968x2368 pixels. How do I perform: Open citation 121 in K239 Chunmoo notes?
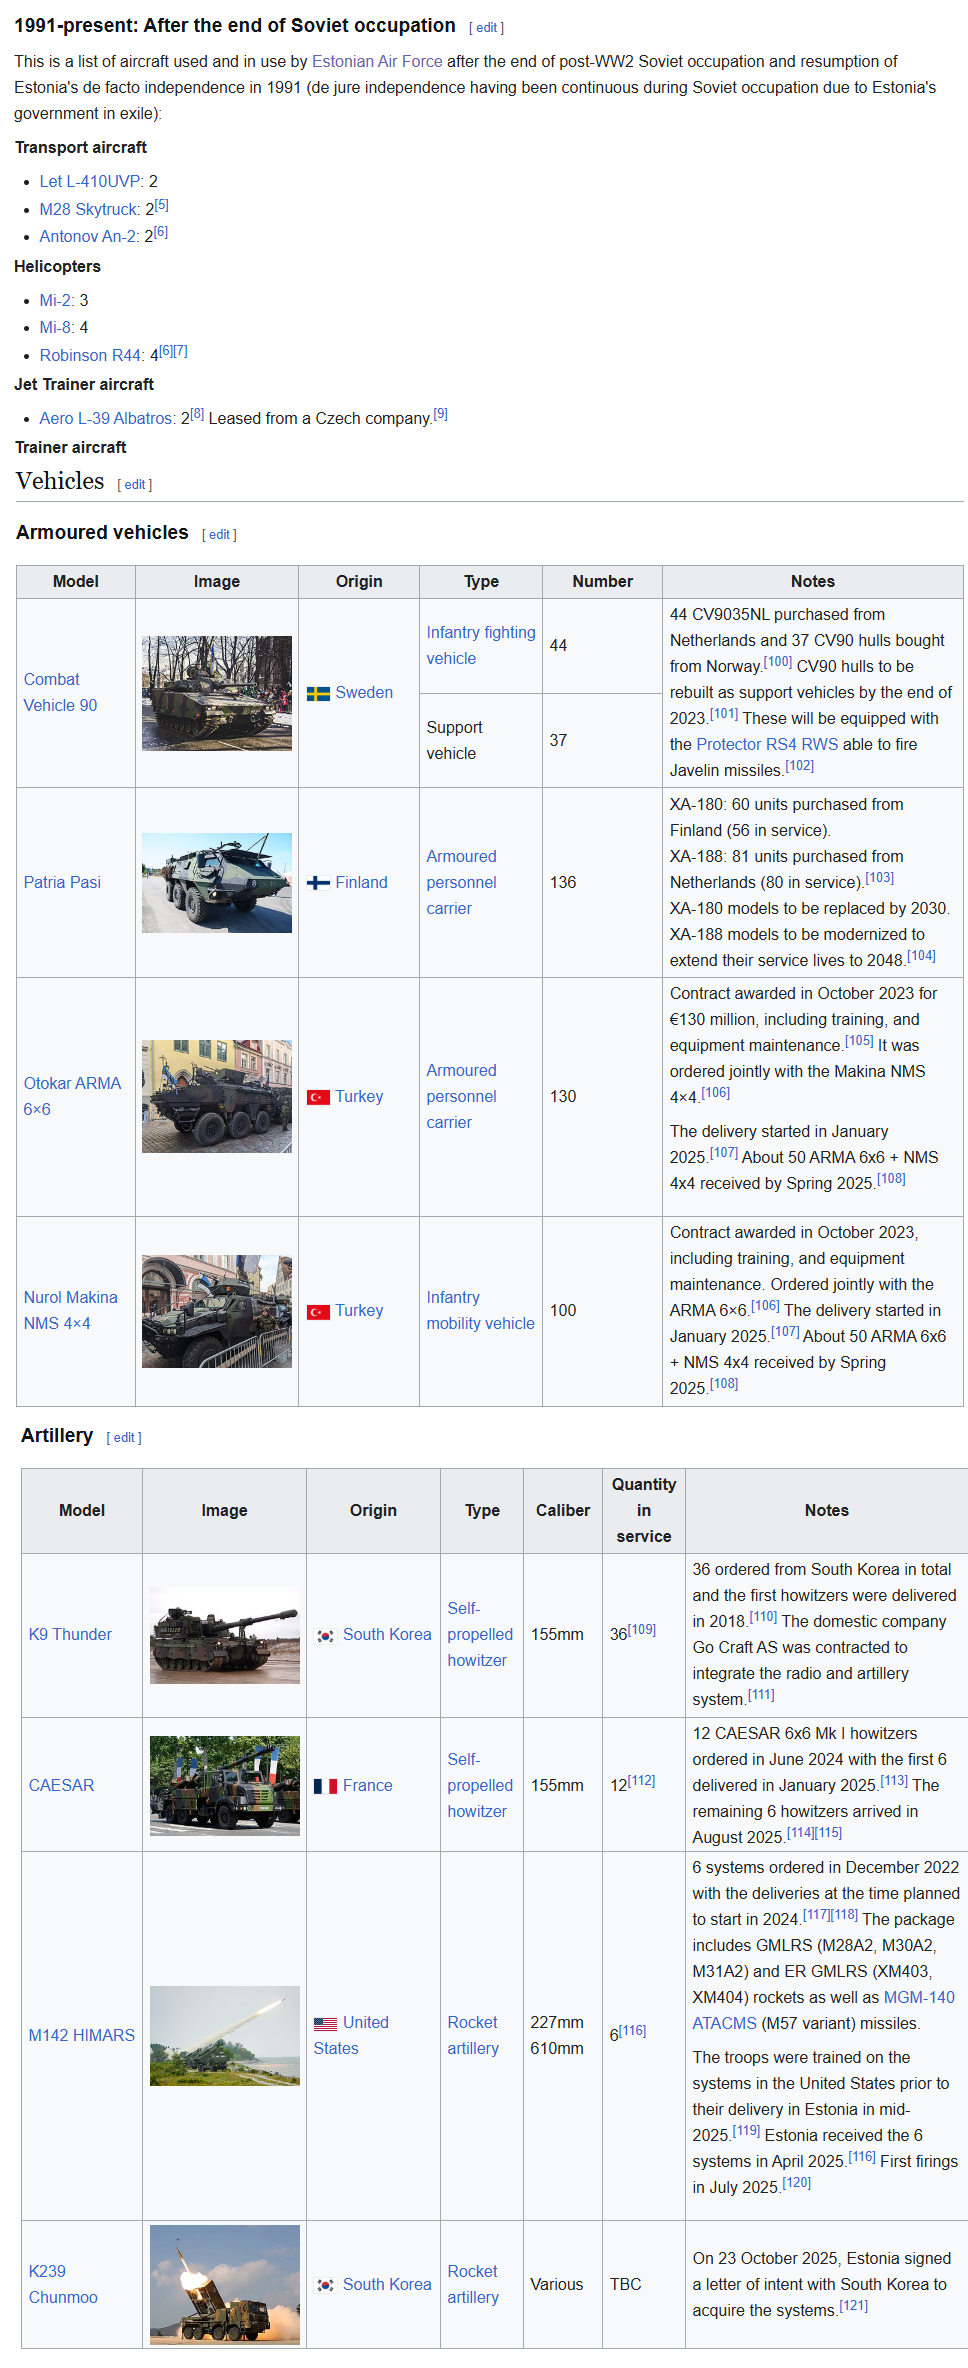click(x=854, y=2306)
